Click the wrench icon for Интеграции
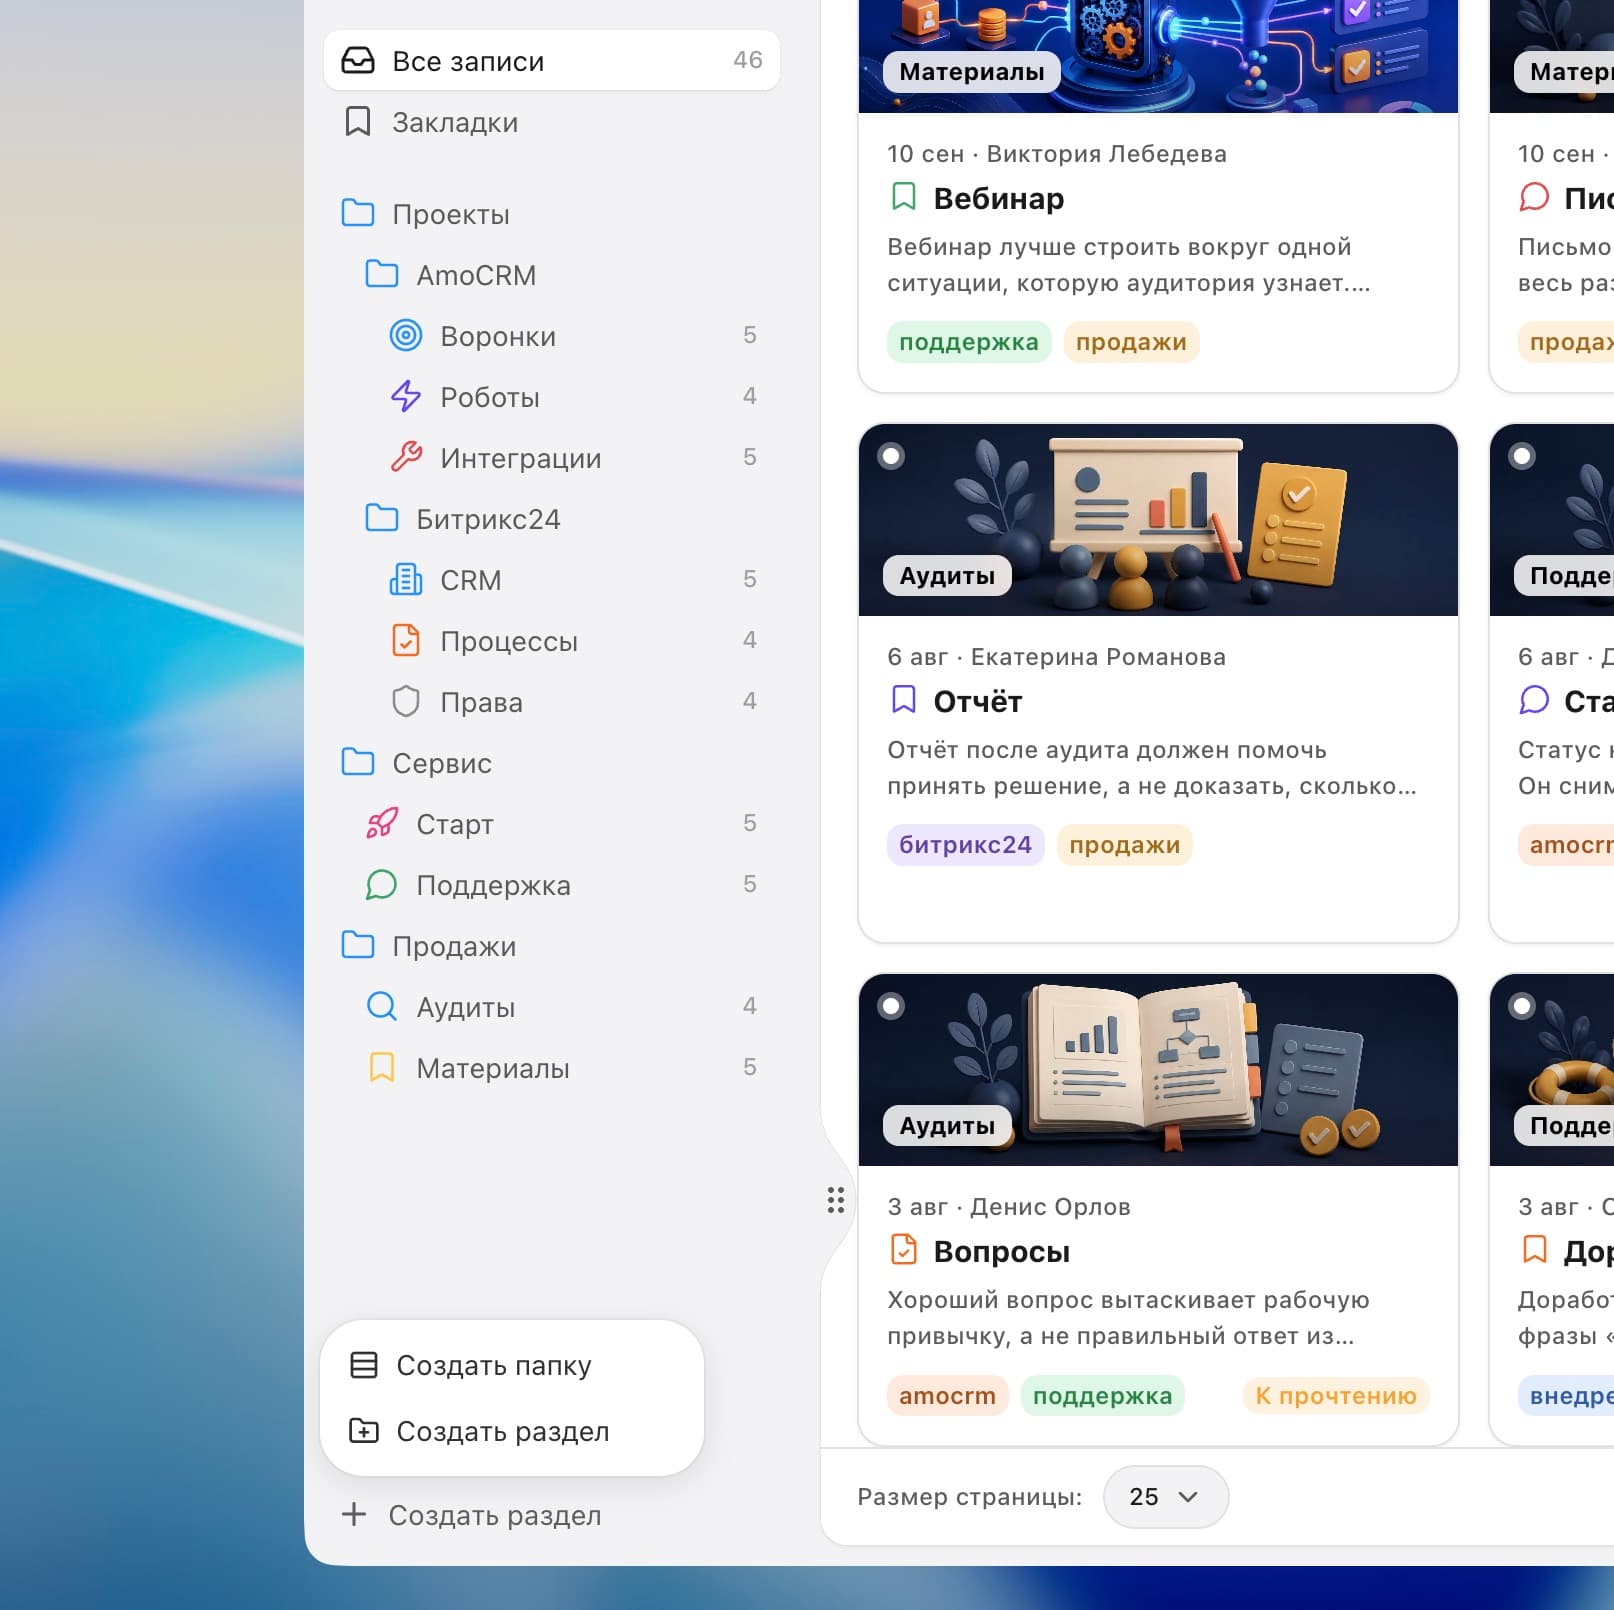 pos(405,457)
